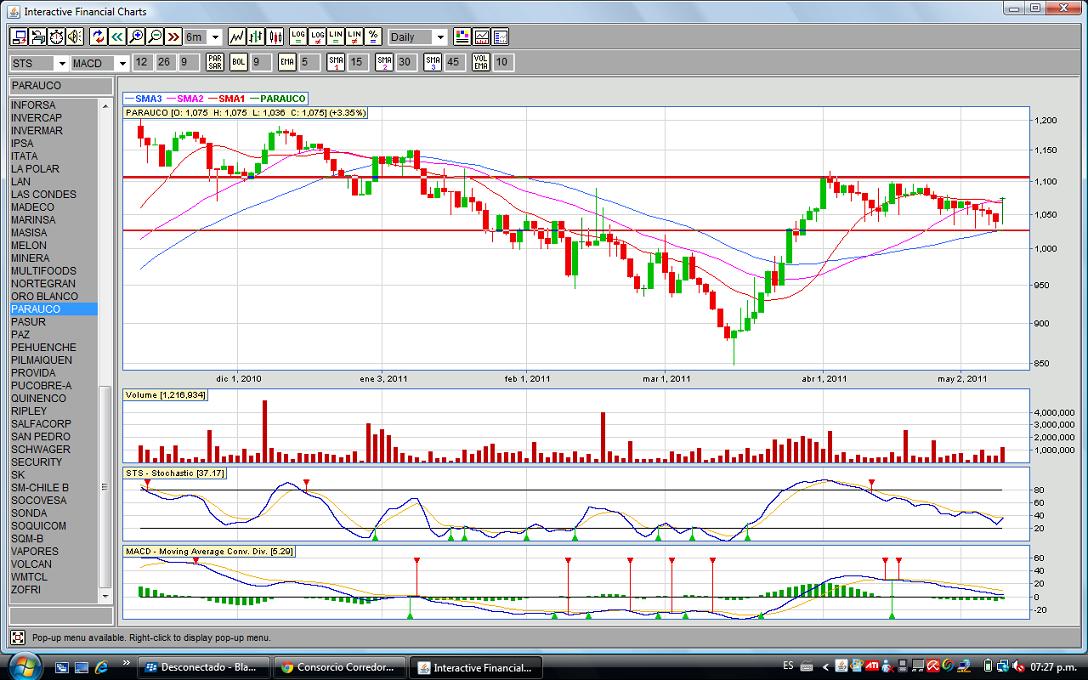Image resolution: width=1088 pixels, height=680 pixels.
Task: Toggle the Bollinger Bands (BOL) overlay
Action: click(x=238, y=62)
